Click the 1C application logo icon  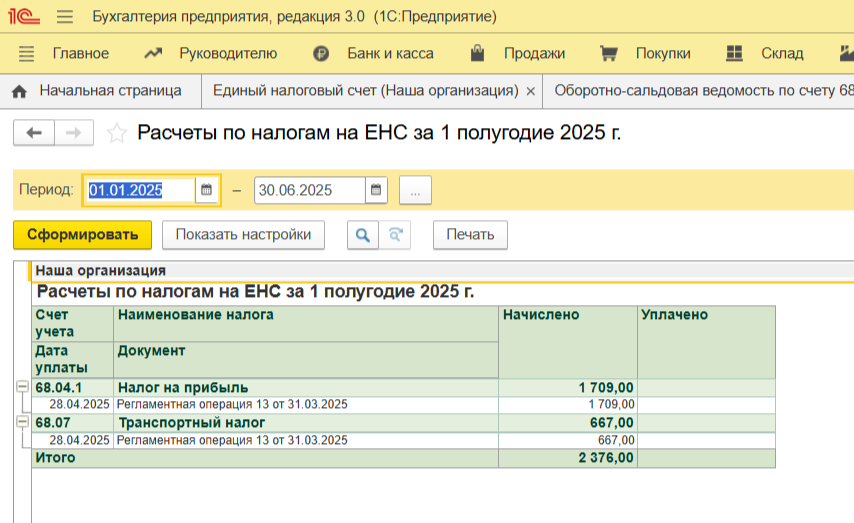[24, 17]
